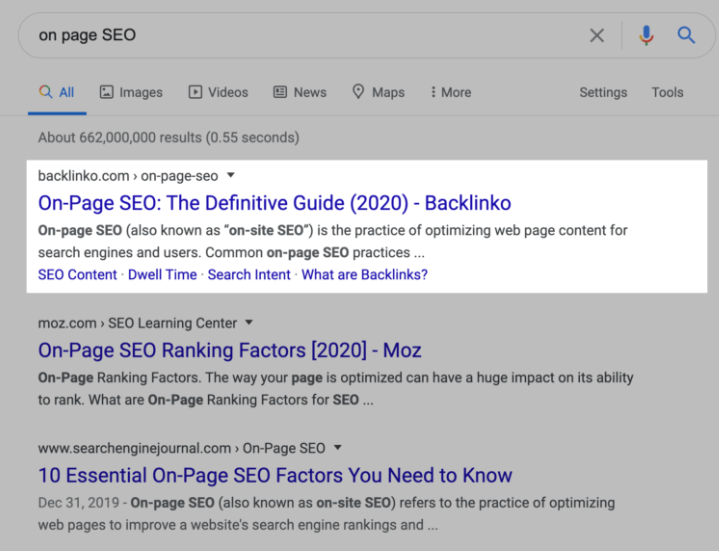Image resolution: width=719 pixels, height=551 pixels.
Task: Click the All tab magnifier icon
Action: click(x=45, y=92)
